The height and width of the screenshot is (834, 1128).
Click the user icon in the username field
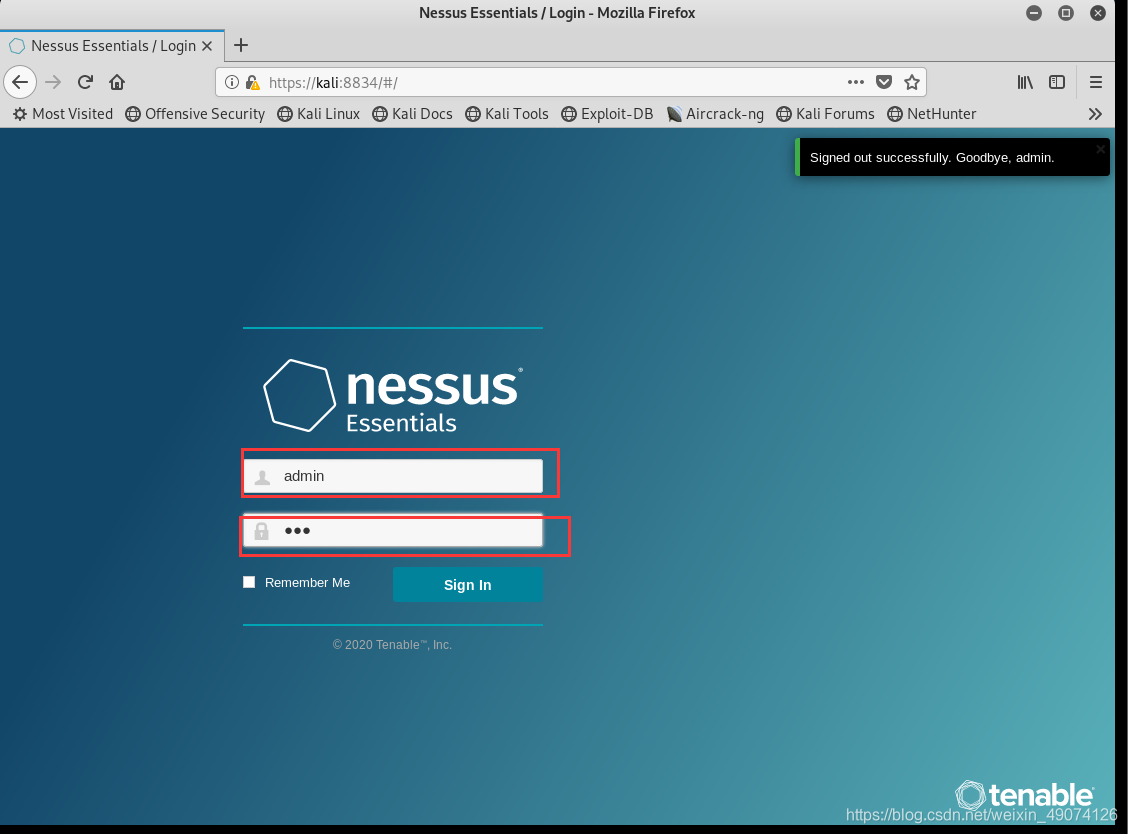[262, 476]
